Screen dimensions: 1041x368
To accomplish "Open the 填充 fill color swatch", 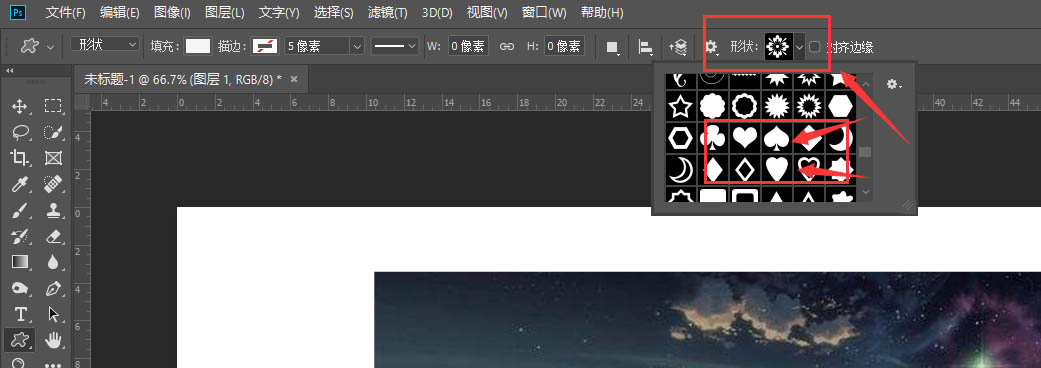I will (198, 46).
